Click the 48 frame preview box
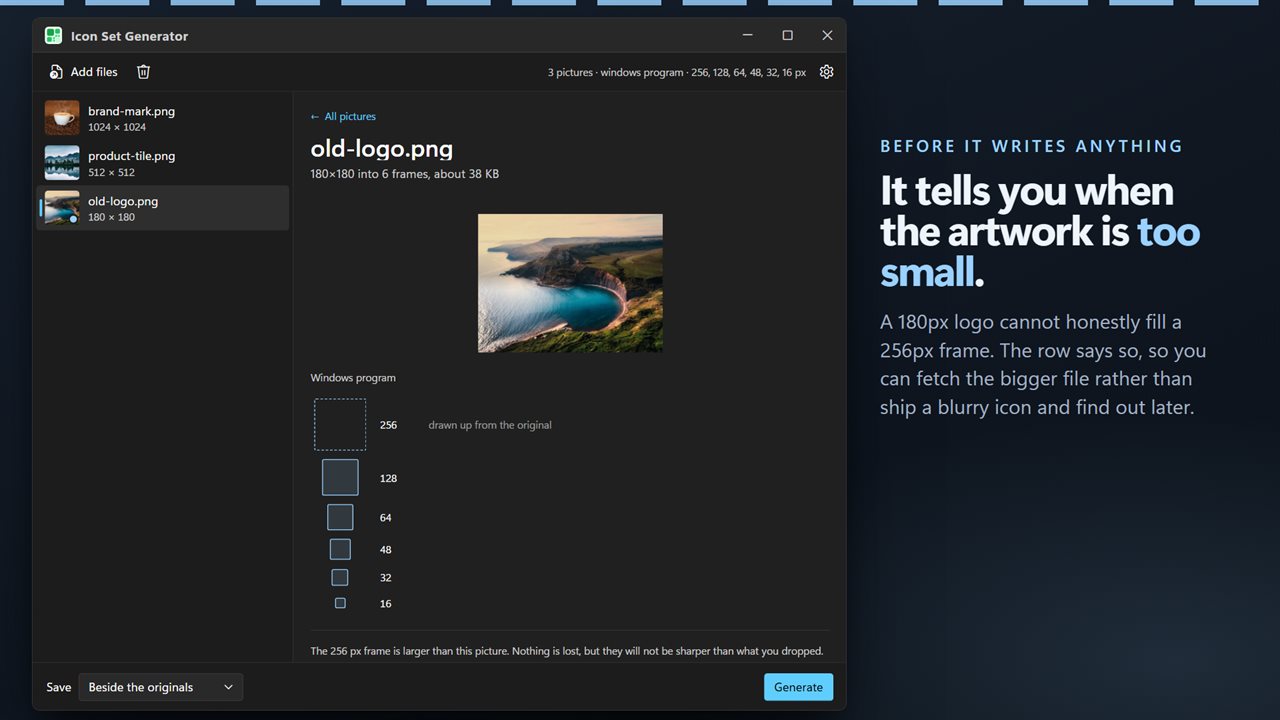Image resolution: width=1280 pixels, height=720 pixels. (x=340, y=549)
